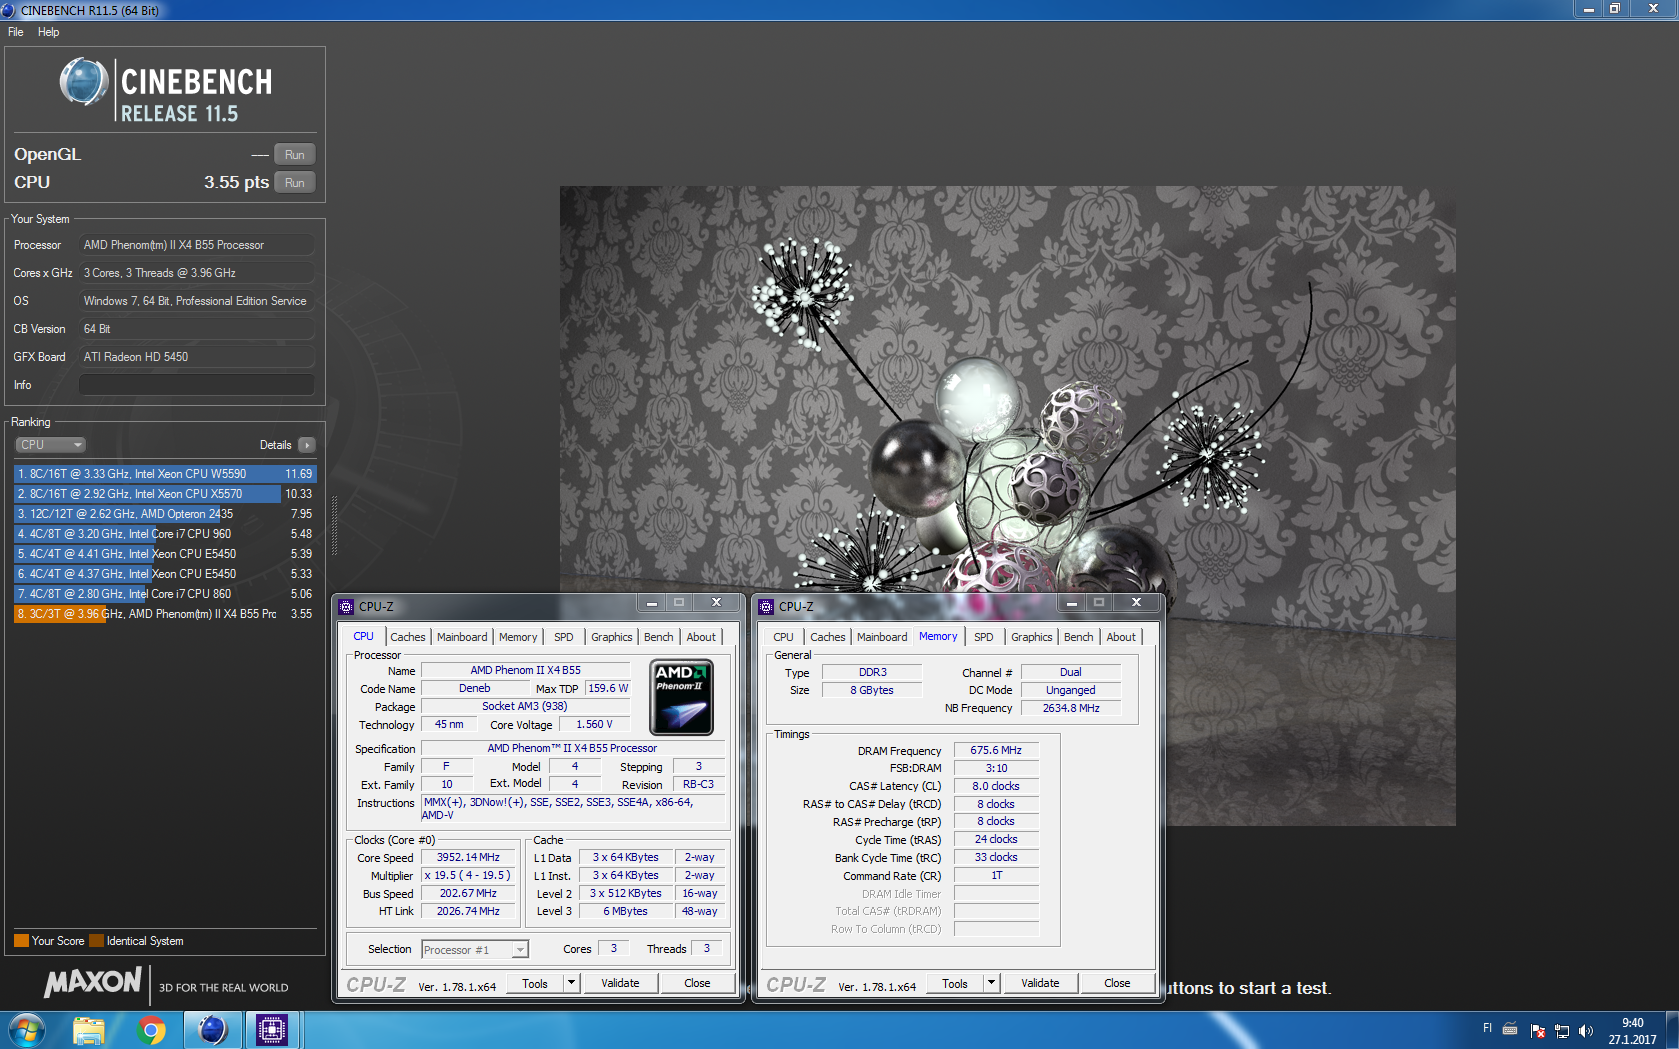Screen dimensions: 1679x1049
Task: Open the Help menu in Cinebench
Action: tap(48, 32)
